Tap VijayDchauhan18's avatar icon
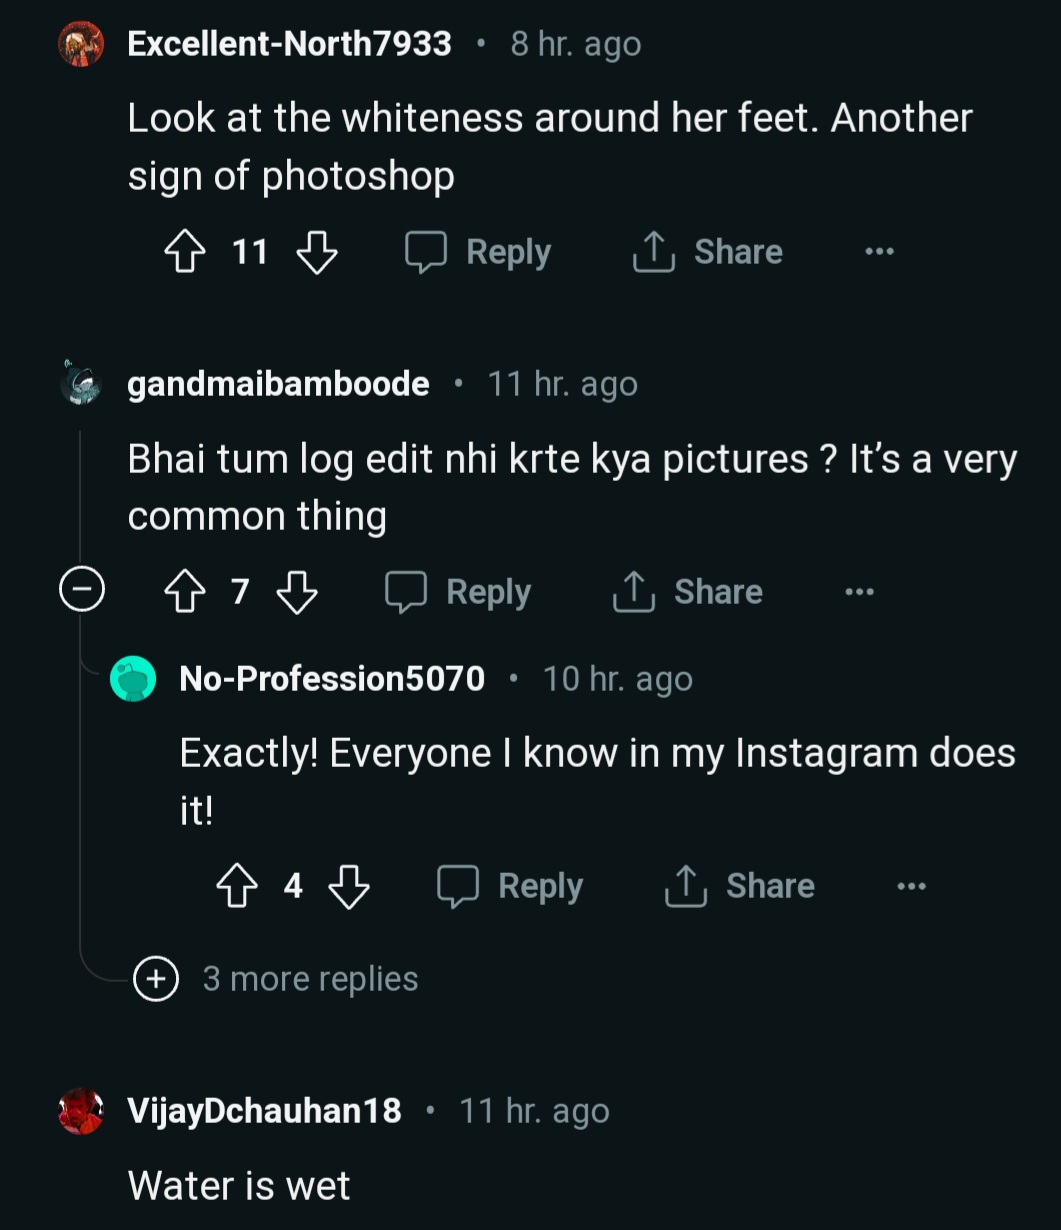 [81, 1111]
